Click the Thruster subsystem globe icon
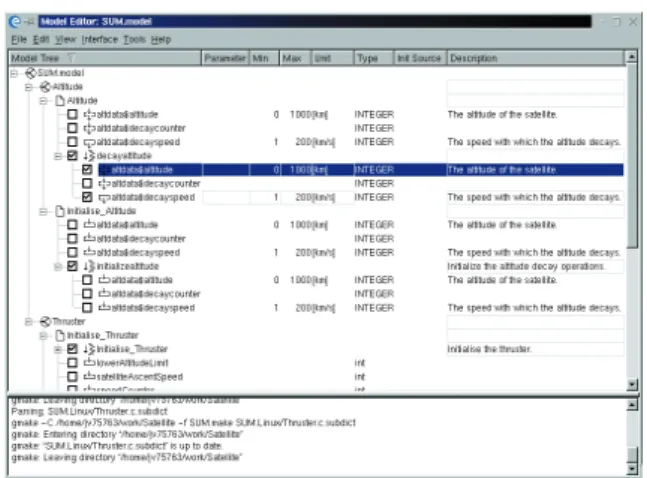This screenshot has height=478, width=647. click(x=45, y=322)
